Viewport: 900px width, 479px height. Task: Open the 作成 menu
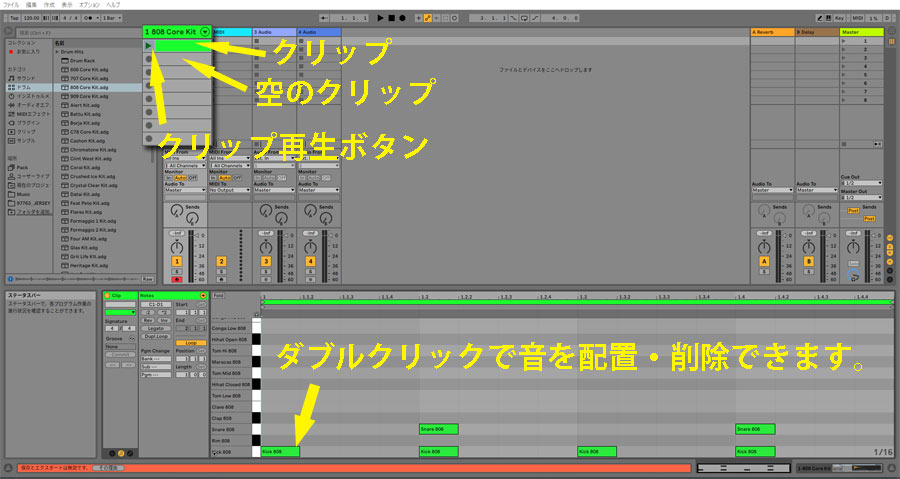coord(49,5)
